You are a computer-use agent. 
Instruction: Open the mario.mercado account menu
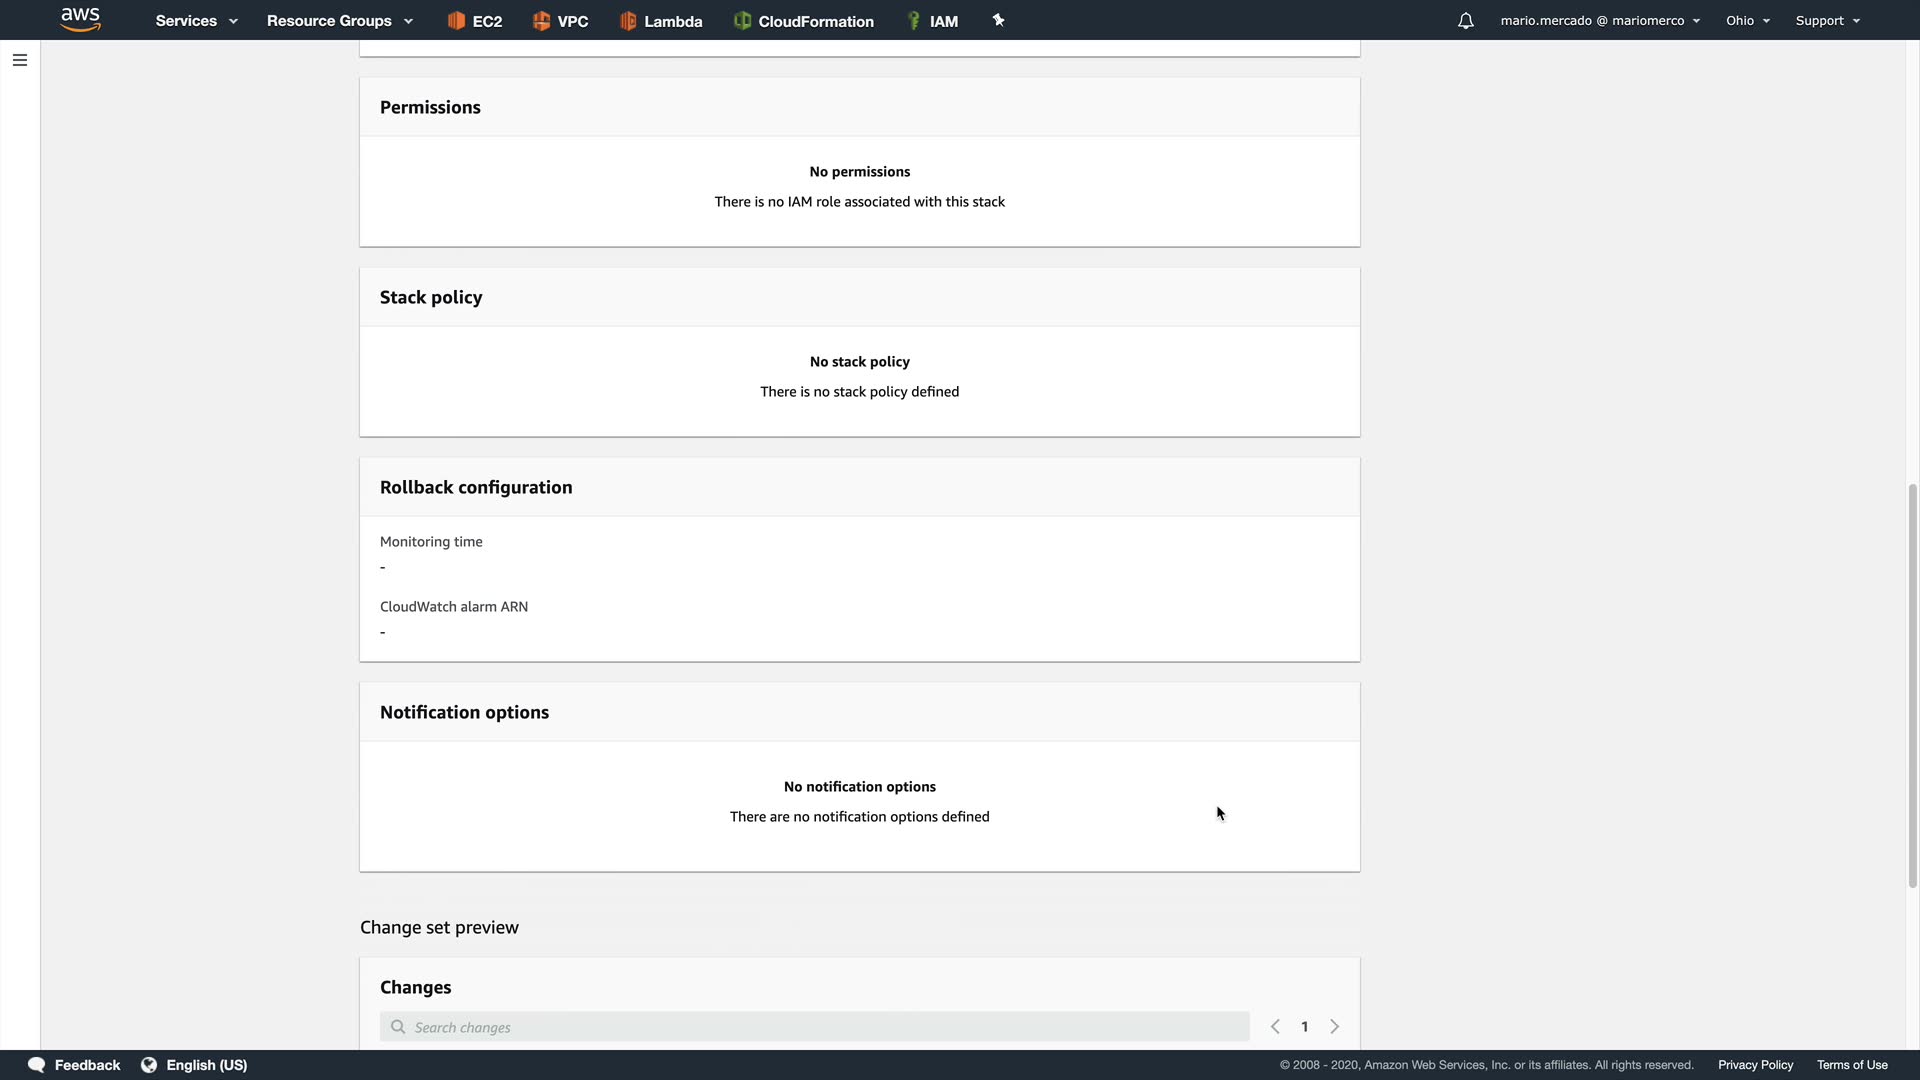[1599, 21]
